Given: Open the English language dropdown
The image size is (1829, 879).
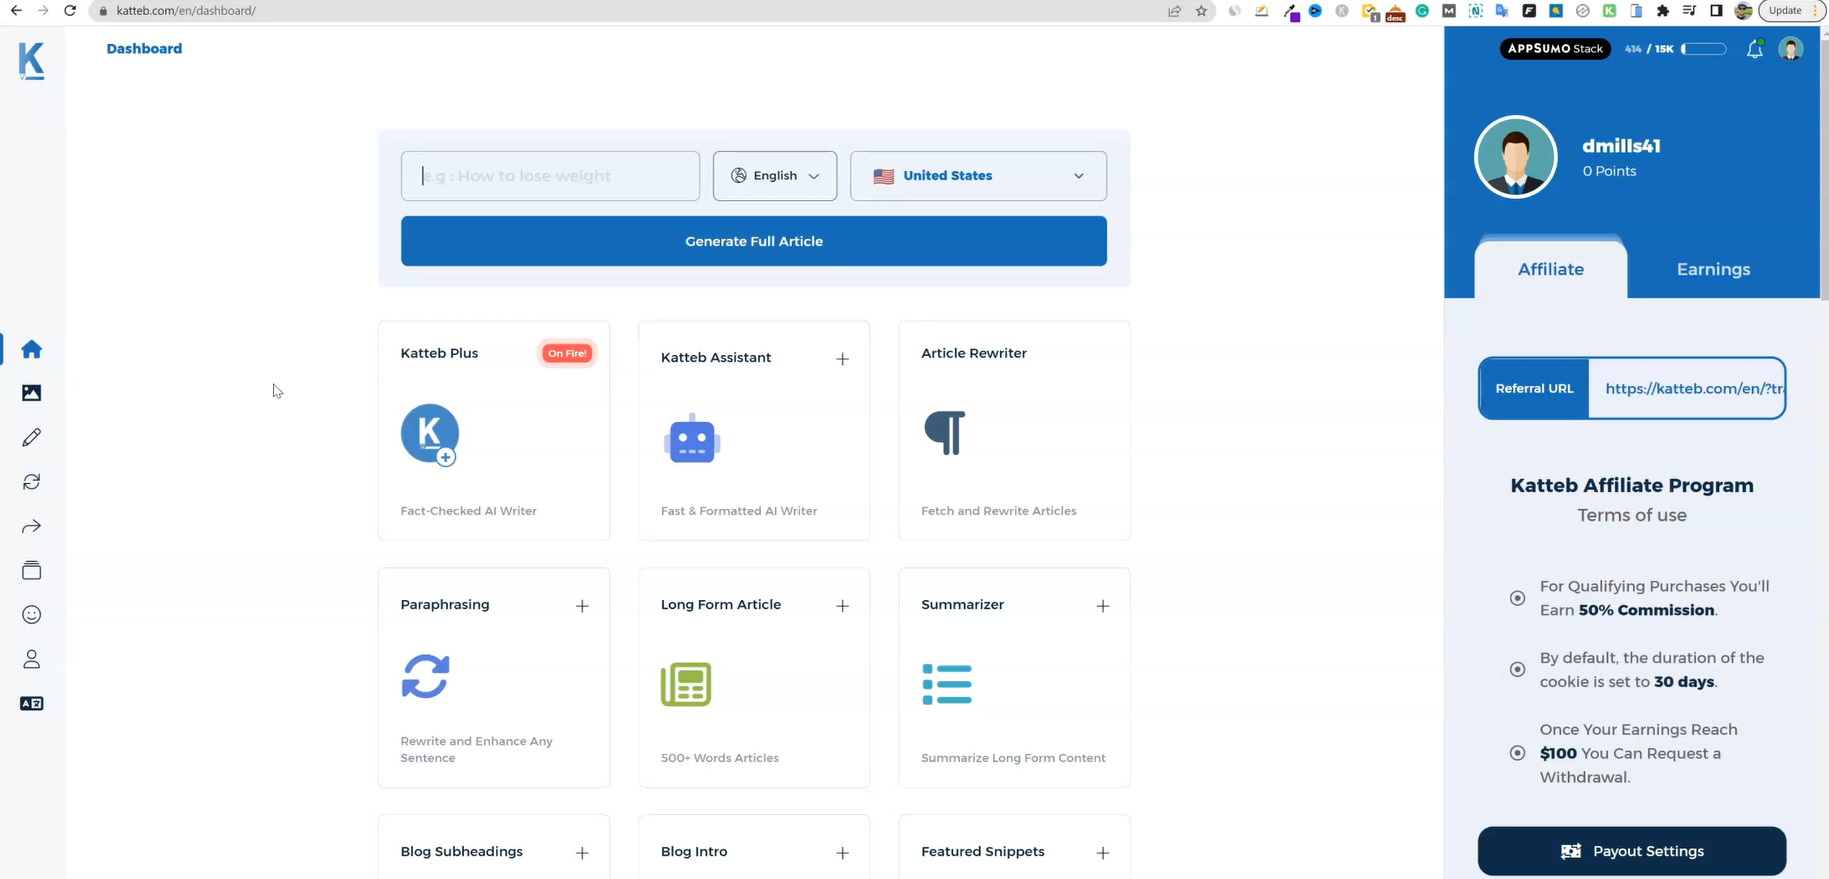Looking at the screenshot, I should pyautogui.click(x=774, y=176).
